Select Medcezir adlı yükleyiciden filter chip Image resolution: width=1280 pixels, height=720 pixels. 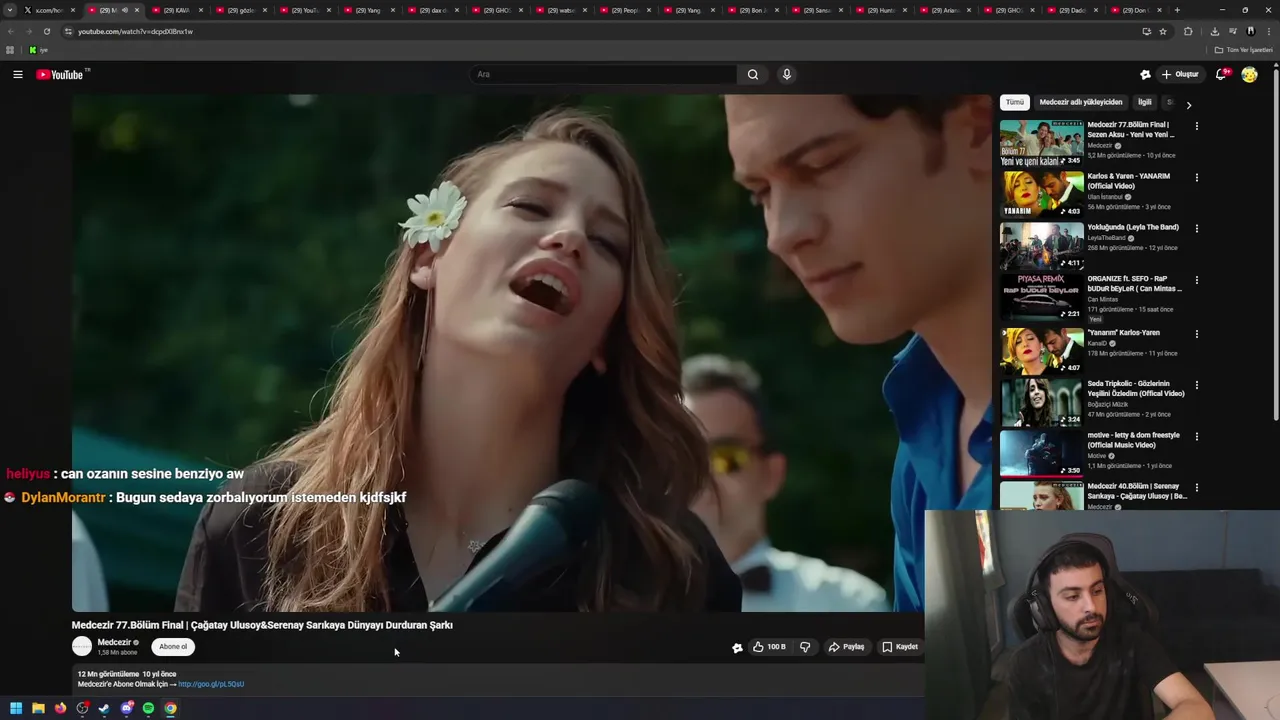[1081, 102]
